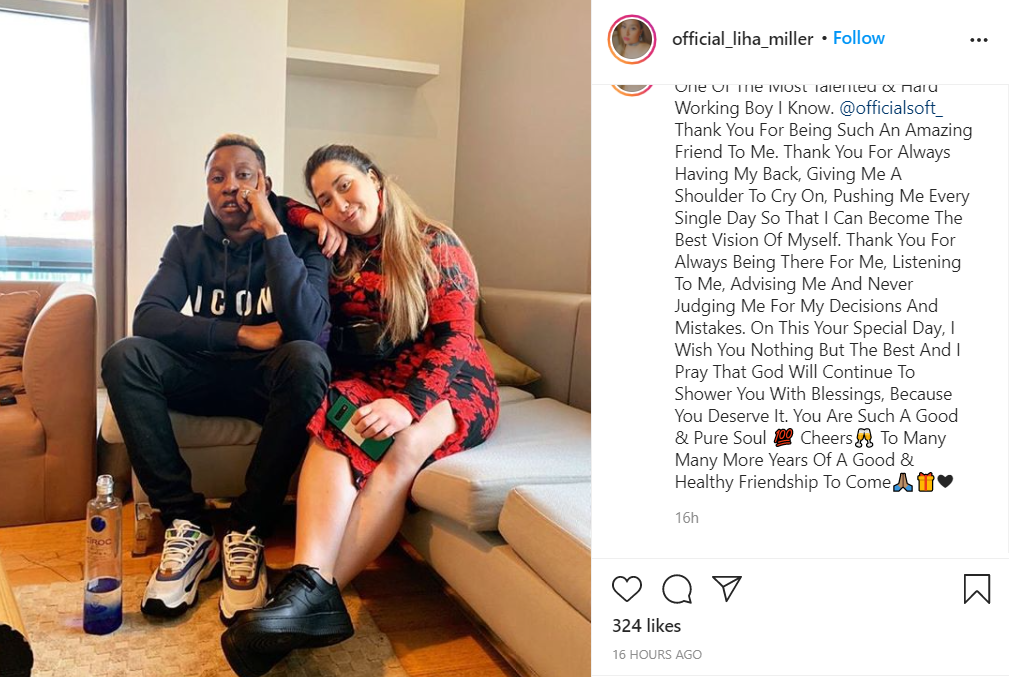Screen dimensions: 1009x677
Task: Open the three-dot more options menu
Action: point(978,40)
